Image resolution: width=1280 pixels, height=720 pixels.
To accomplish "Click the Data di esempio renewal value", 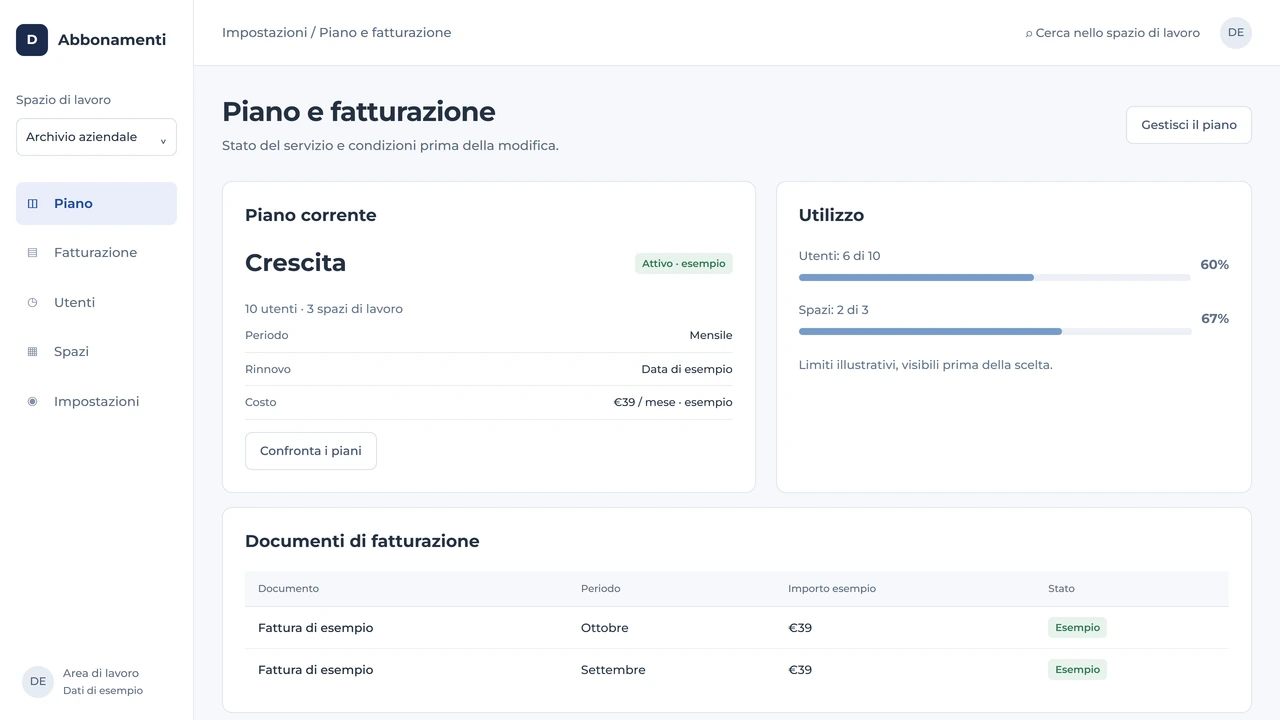I will click(x=687, y=369).
